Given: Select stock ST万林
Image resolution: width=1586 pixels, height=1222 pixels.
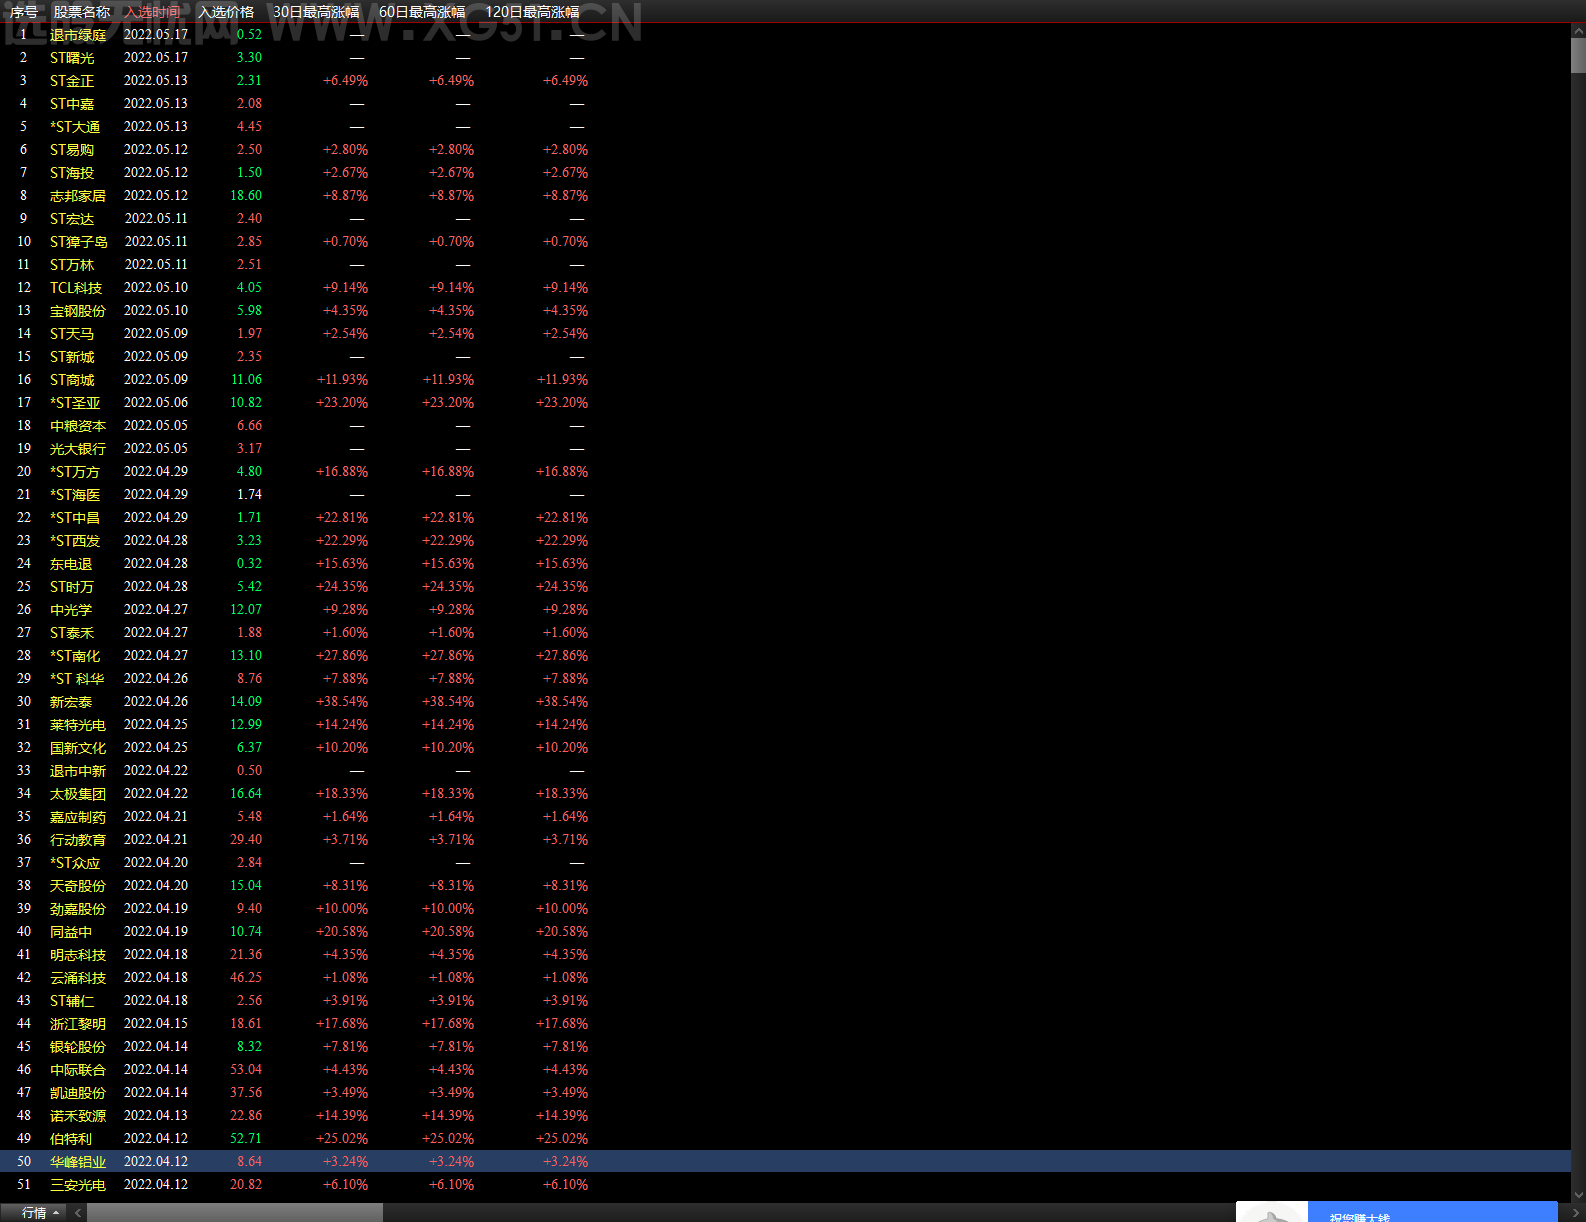Looking at the screenshot, I should pyautogui.click(x=72, y=265).
